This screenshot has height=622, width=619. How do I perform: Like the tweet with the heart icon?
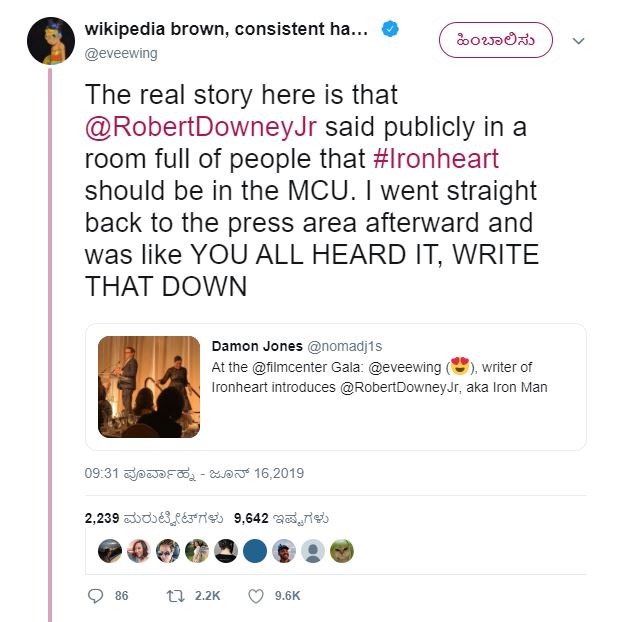(x=255, y=595)
